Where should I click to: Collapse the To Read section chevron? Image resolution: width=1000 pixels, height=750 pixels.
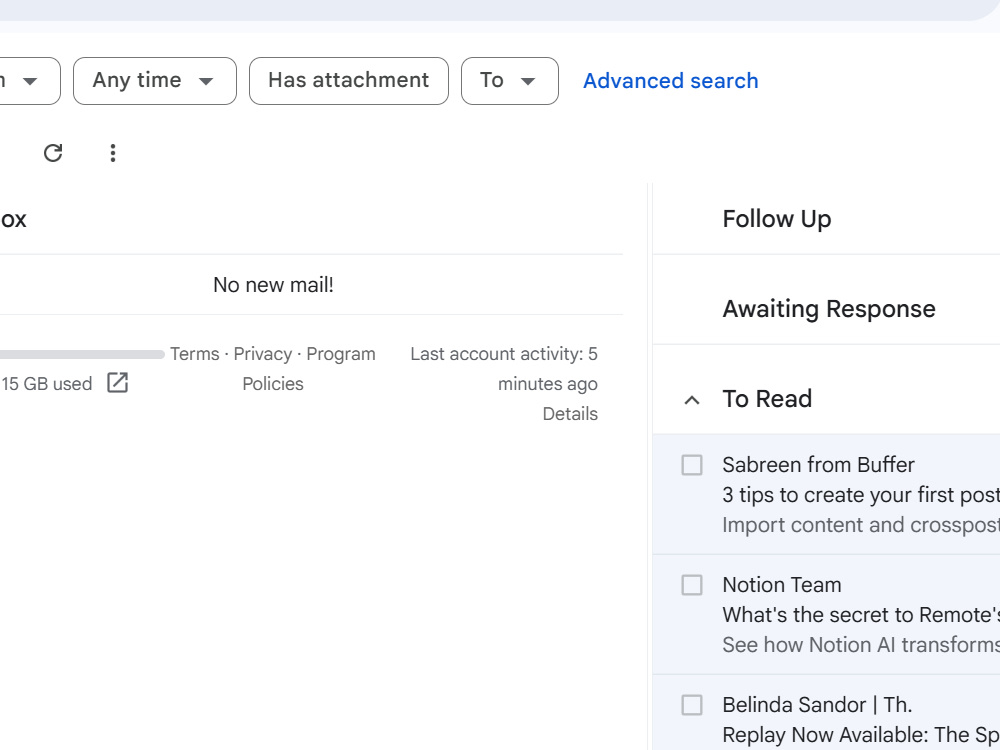click(692, 400)
